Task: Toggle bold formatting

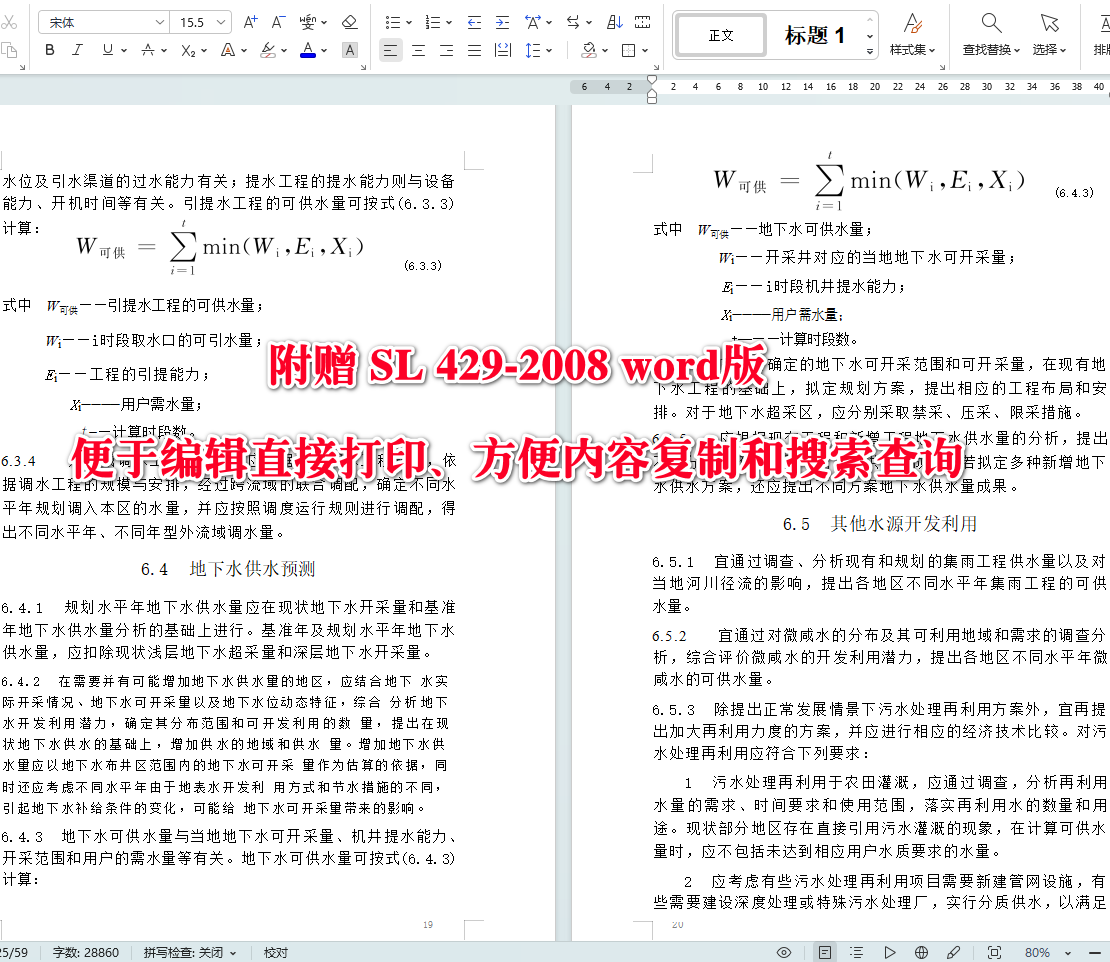Action: [49, 50]
